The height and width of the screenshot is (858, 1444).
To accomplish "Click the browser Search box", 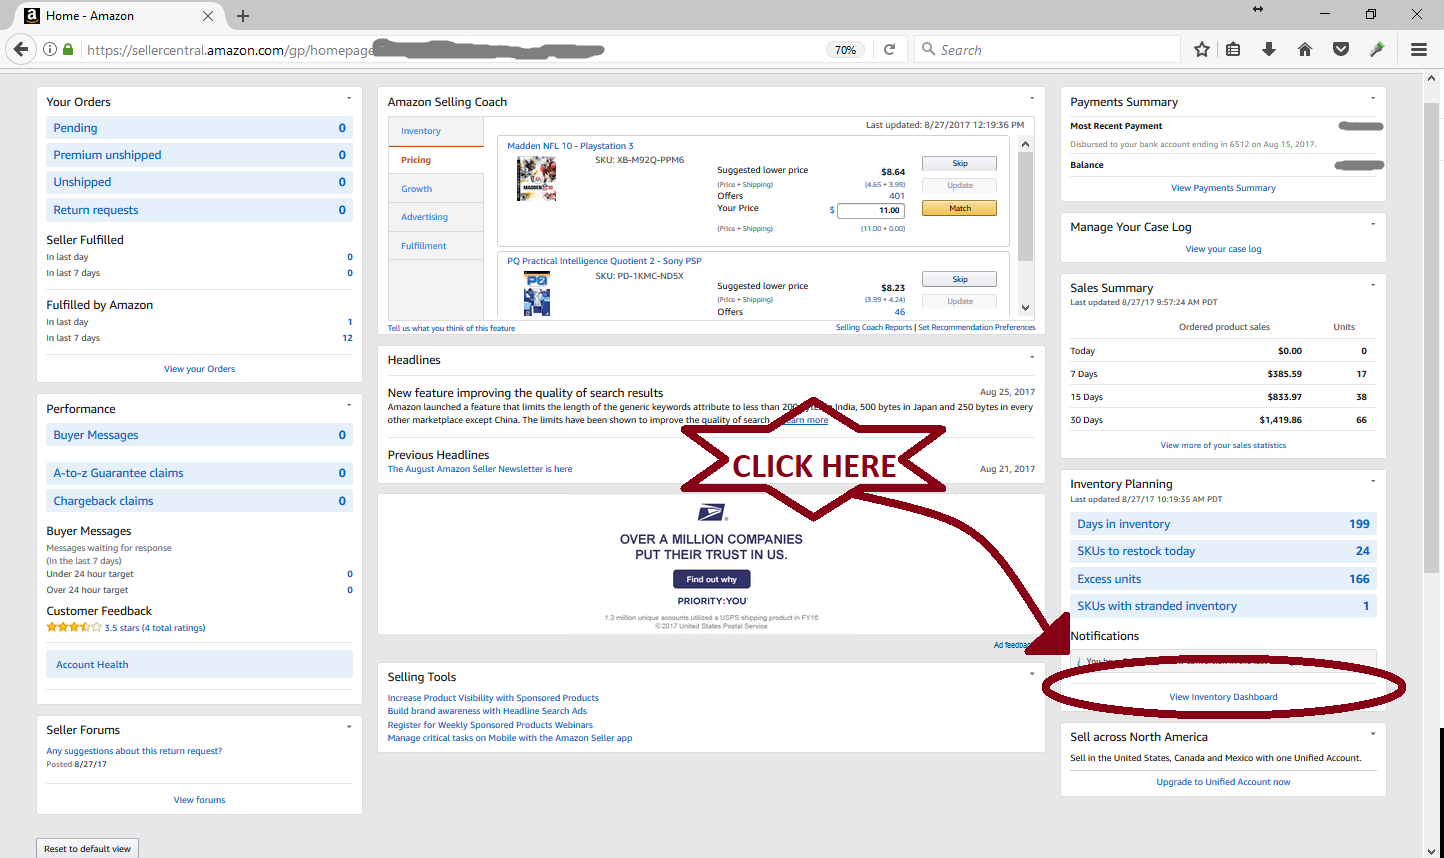I will tap(1045, 49).
